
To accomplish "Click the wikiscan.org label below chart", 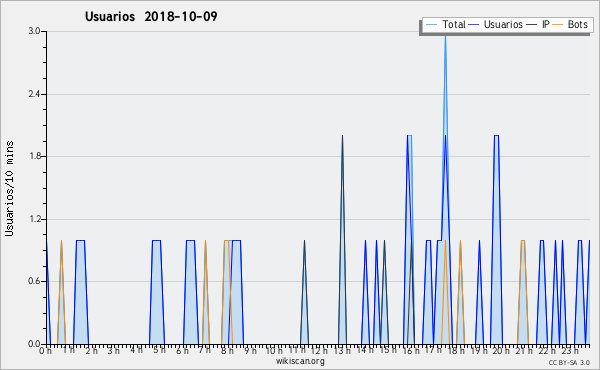I will click(x=300, y=361).
